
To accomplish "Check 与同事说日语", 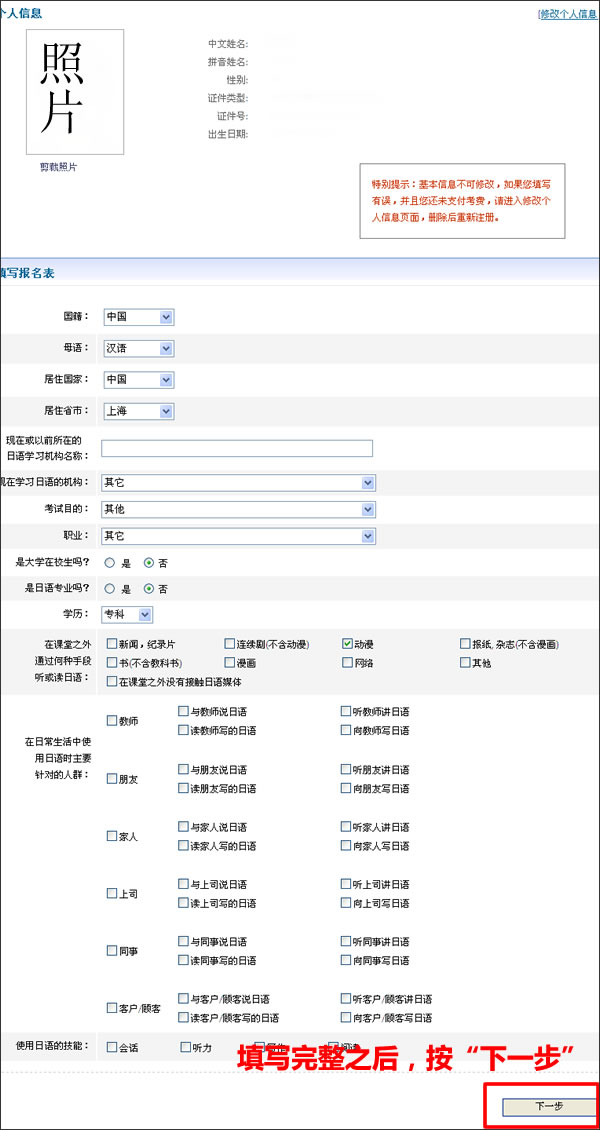I will point(183,941).
